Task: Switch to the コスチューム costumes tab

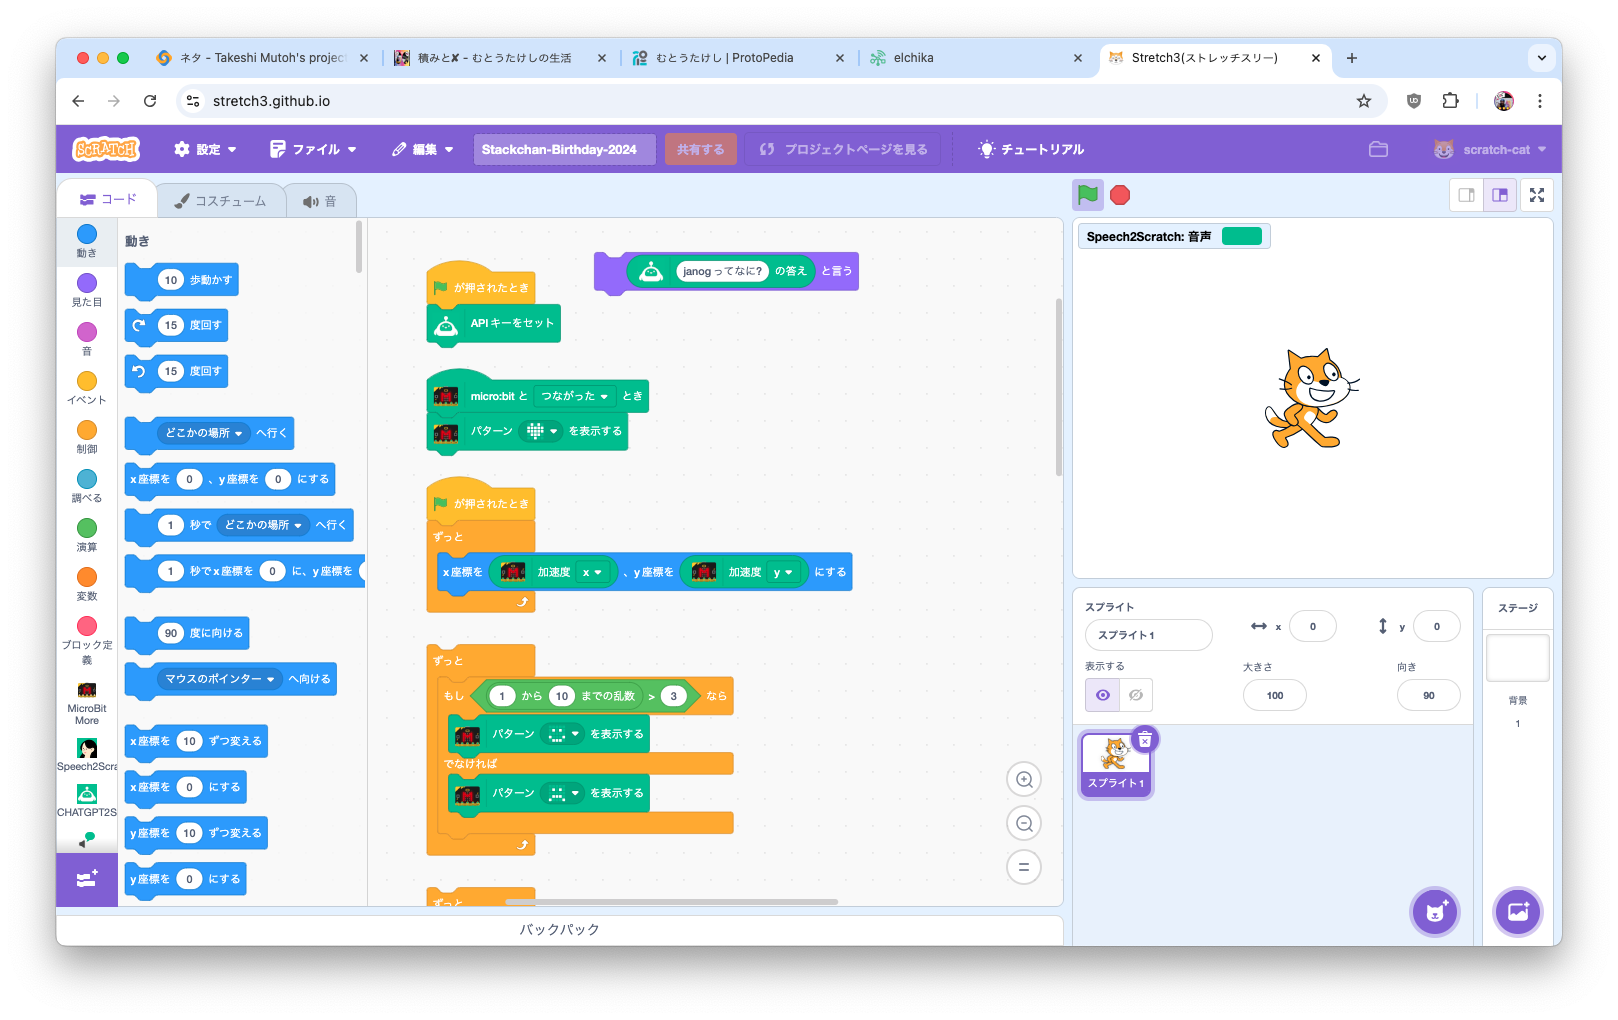Action: click(221, 201)
